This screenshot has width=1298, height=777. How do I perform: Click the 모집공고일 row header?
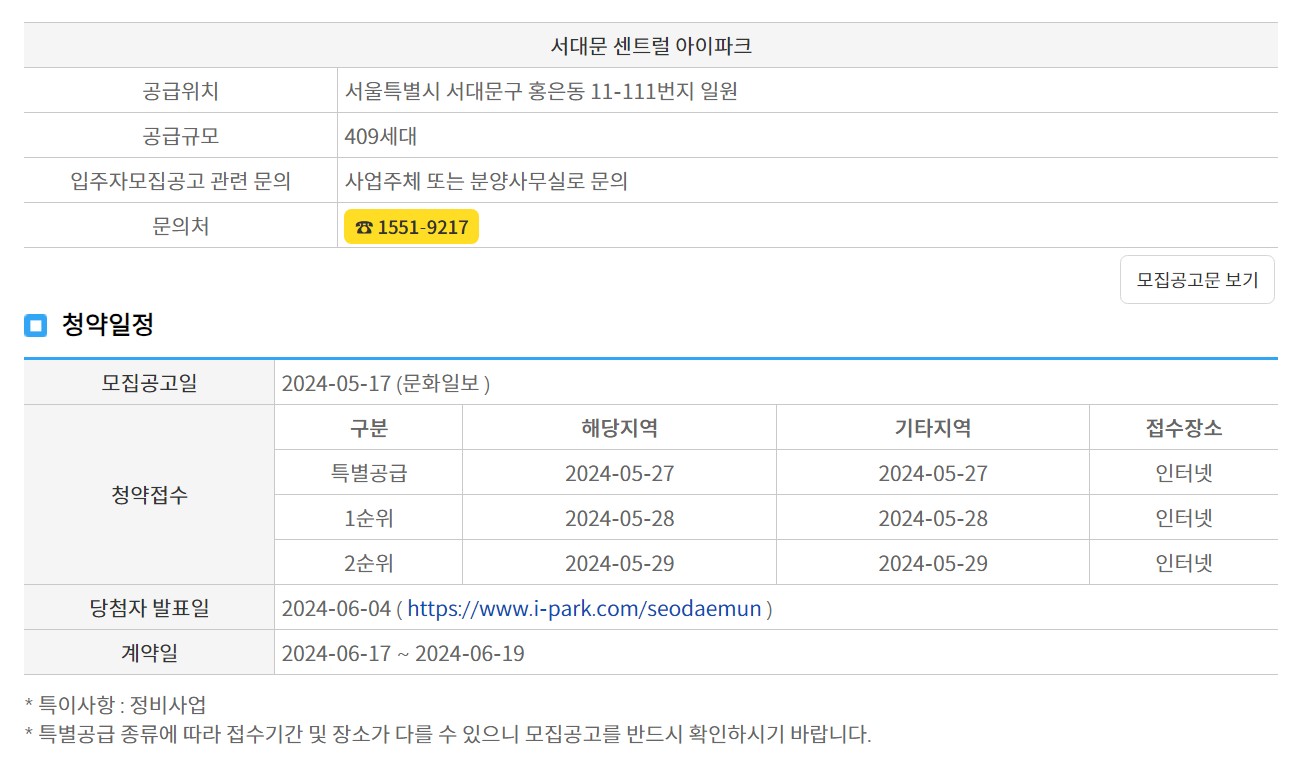pos(149,383)
